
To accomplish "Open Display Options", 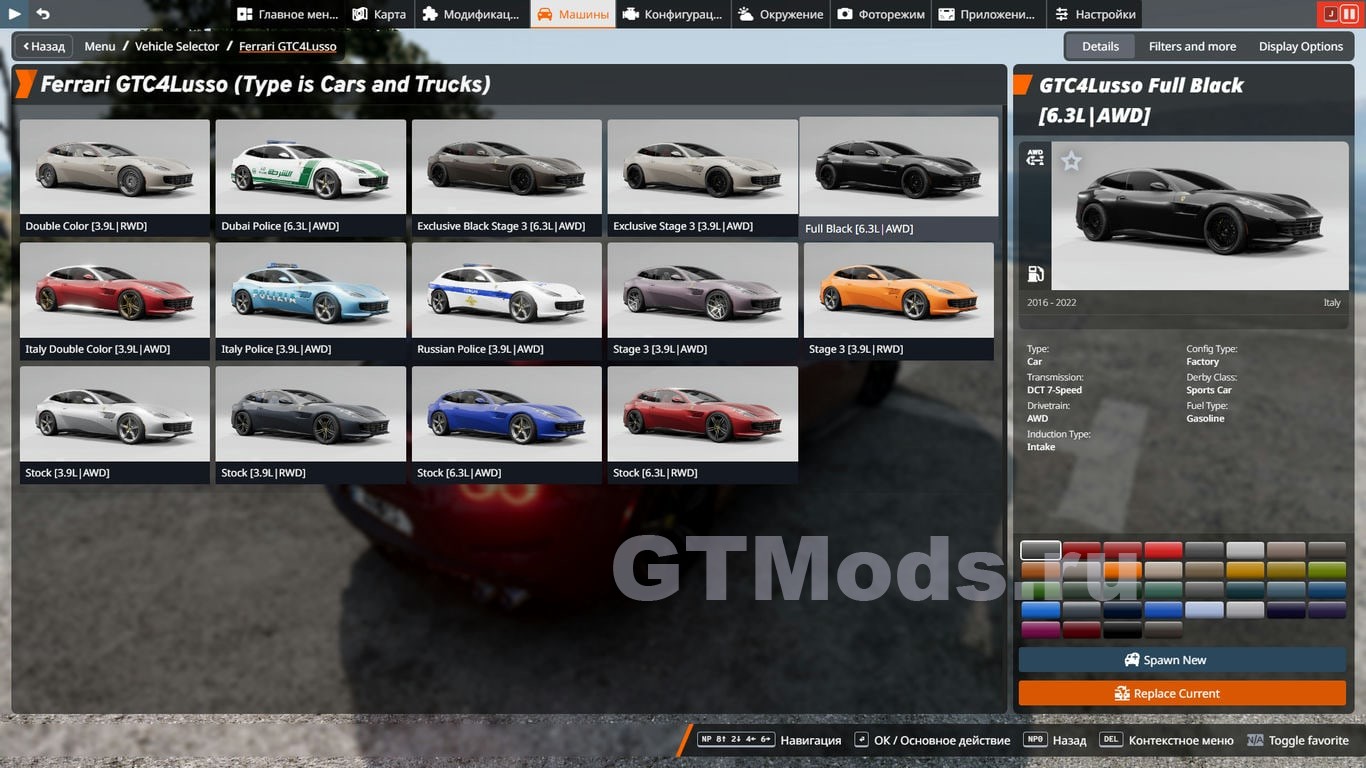I will click(1300, 46).
